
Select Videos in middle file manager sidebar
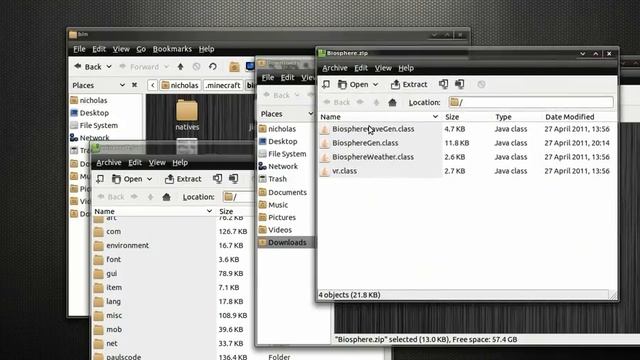click(x=280, y=230)
